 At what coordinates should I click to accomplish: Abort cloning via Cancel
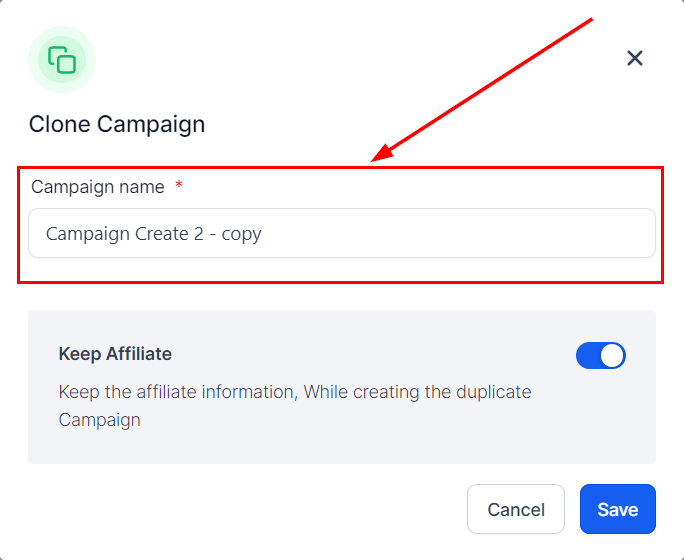pyautogui.click(x=515, y=509)
